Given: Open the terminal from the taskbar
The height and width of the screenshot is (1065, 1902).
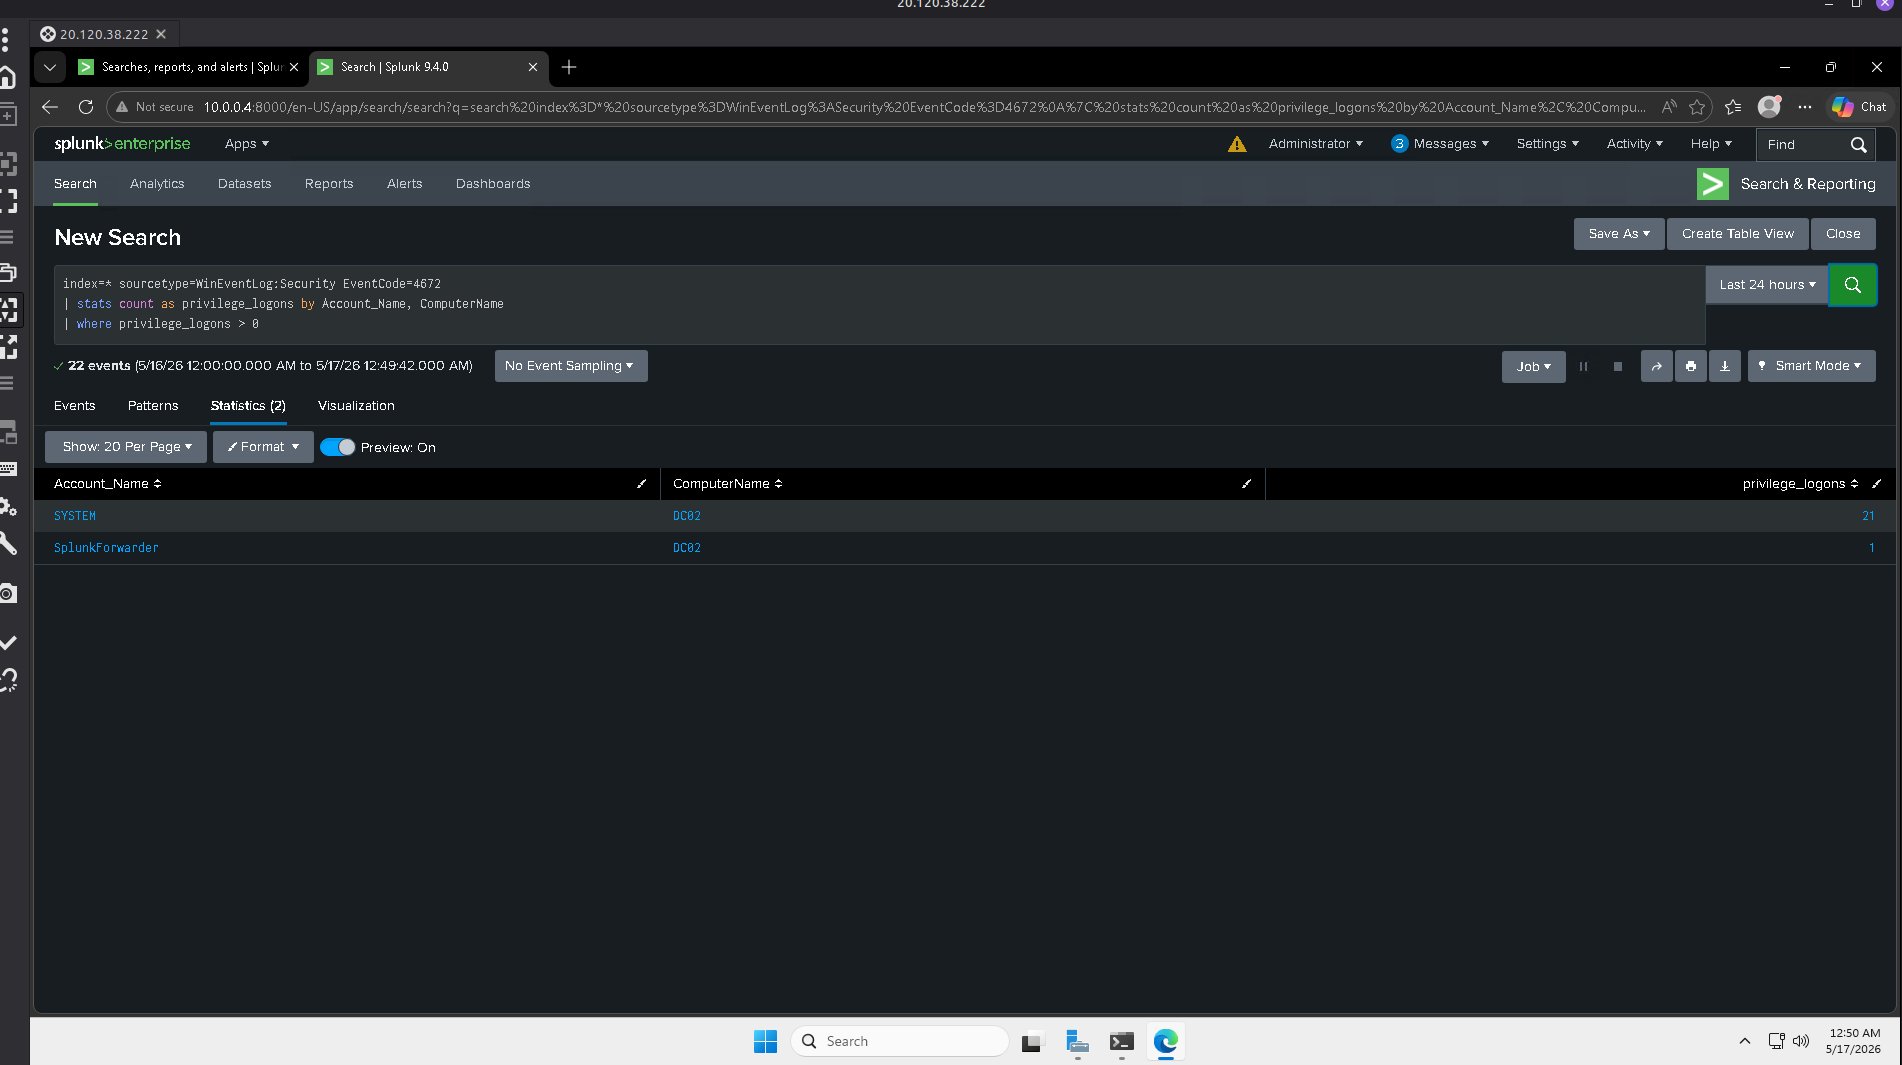Looking at the screenshot, I should tap(1121, 1042).
